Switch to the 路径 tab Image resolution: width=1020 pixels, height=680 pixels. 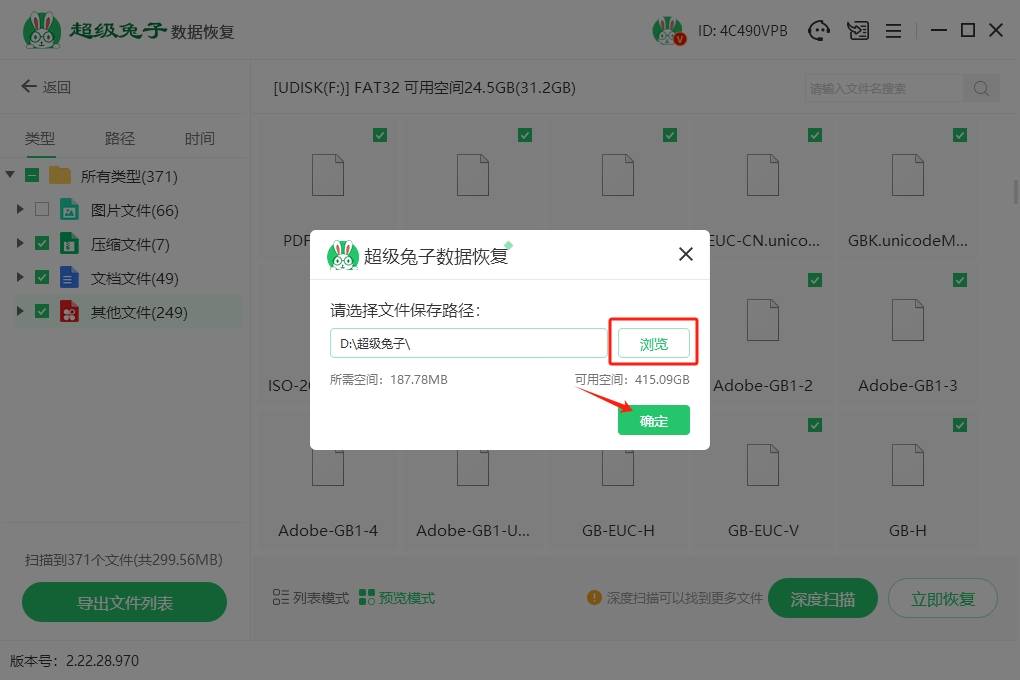pos(120,139)
